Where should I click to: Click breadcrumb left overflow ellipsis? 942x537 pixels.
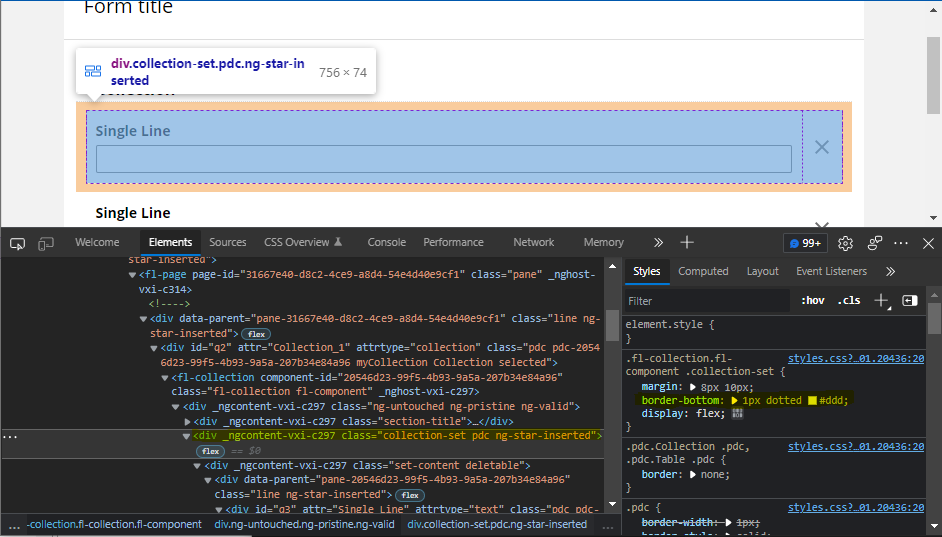14,525
